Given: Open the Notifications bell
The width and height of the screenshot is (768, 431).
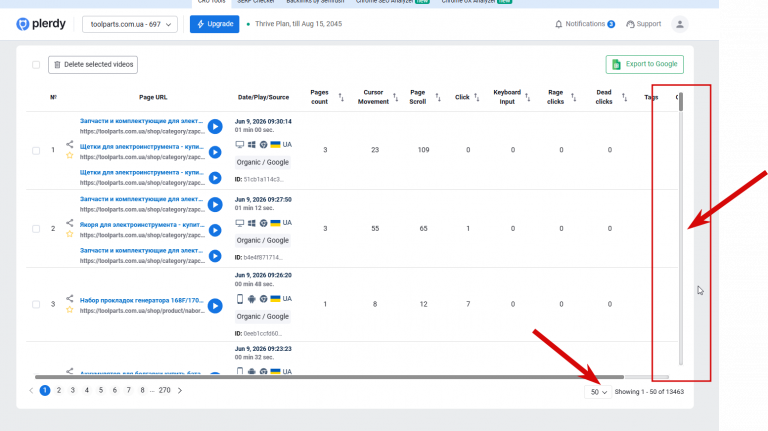Looking at the screenshot, I should (585, 24).
